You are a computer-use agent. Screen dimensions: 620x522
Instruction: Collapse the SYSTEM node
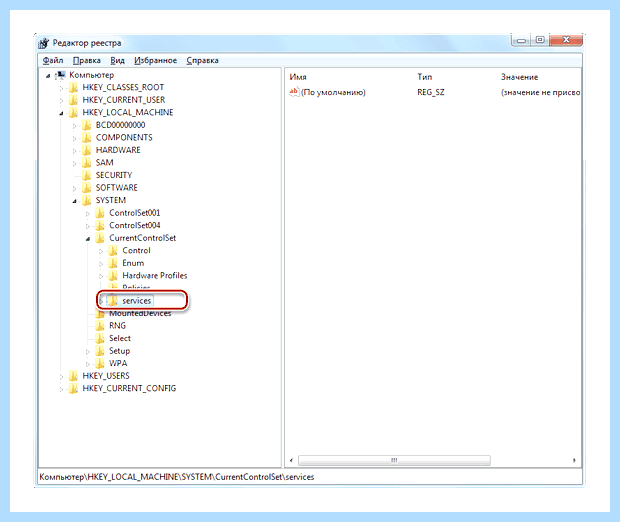pos(74,201)
